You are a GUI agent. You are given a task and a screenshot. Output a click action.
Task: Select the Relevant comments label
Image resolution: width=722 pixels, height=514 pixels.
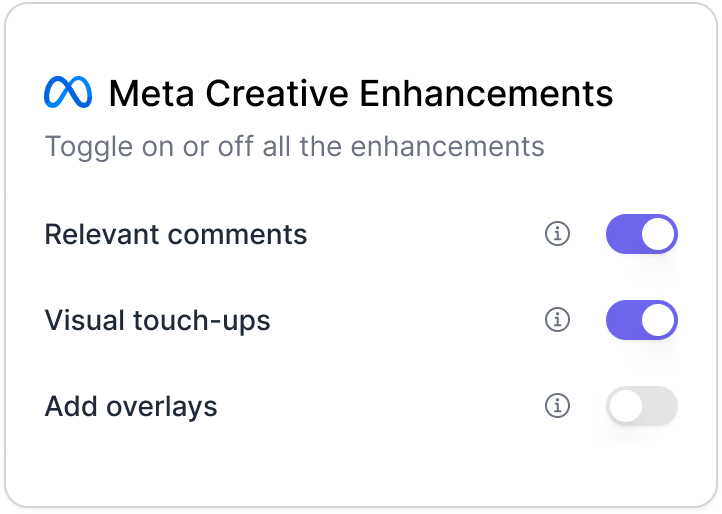click(x=176, y=234)
